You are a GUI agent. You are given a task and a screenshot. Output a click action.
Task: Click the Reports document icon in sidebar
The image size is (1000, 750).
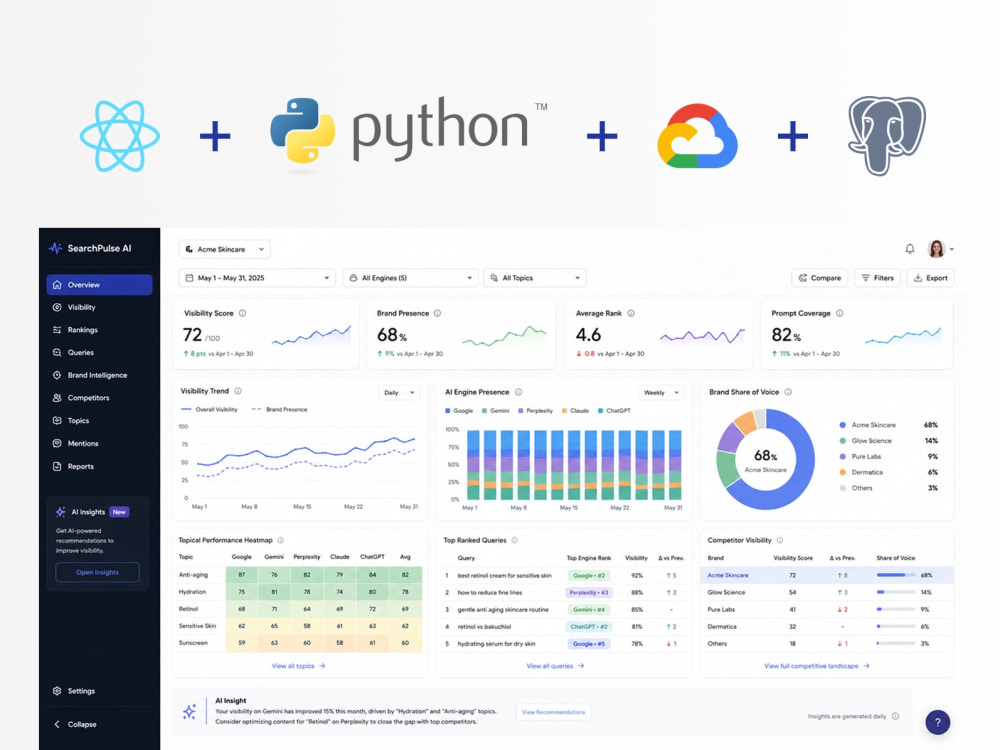(57, 466)
